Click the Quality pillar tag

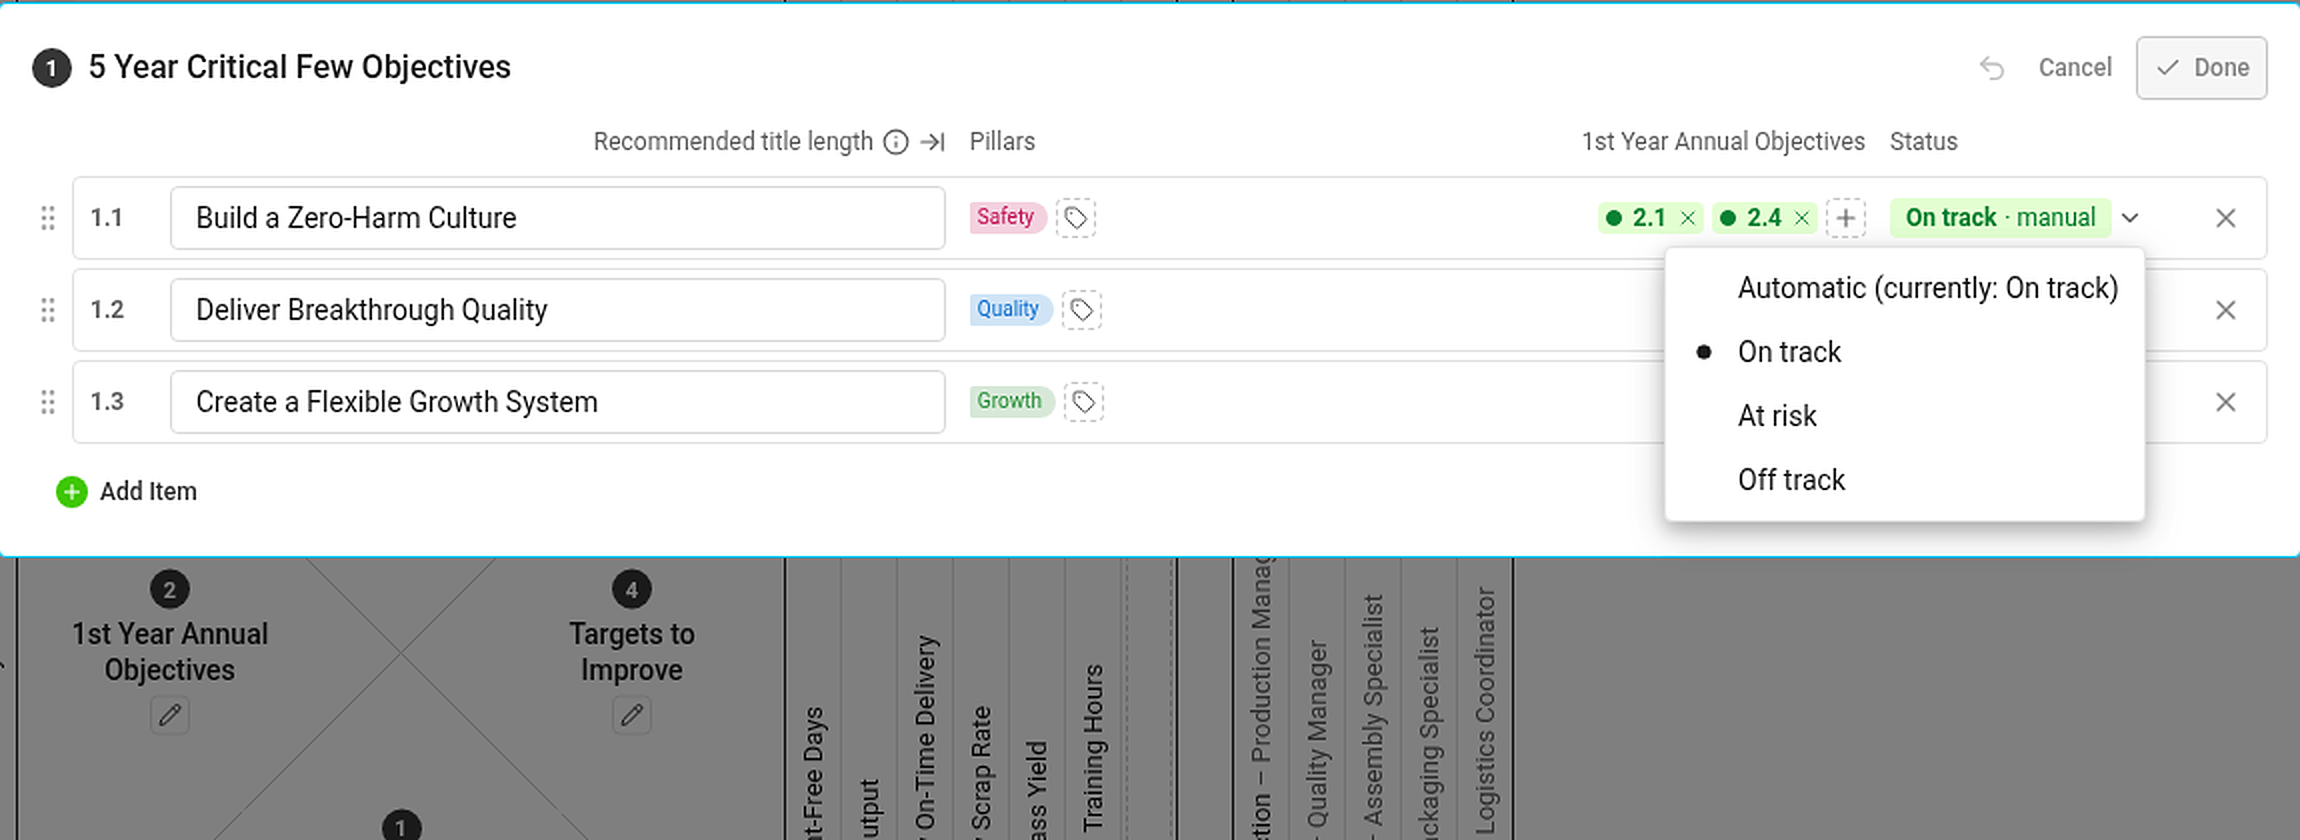tap(1010, 309)
